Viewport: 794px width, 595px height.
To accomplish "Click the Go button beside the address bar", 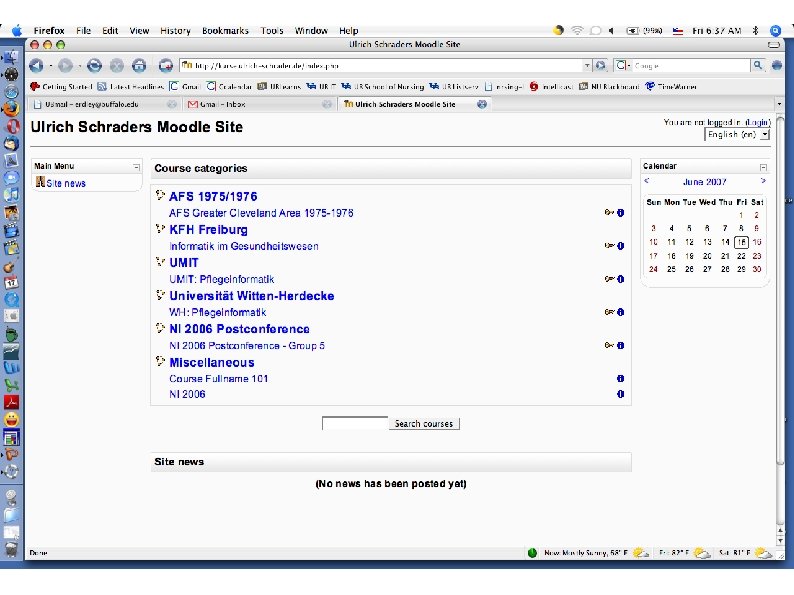I will point(601,65).
